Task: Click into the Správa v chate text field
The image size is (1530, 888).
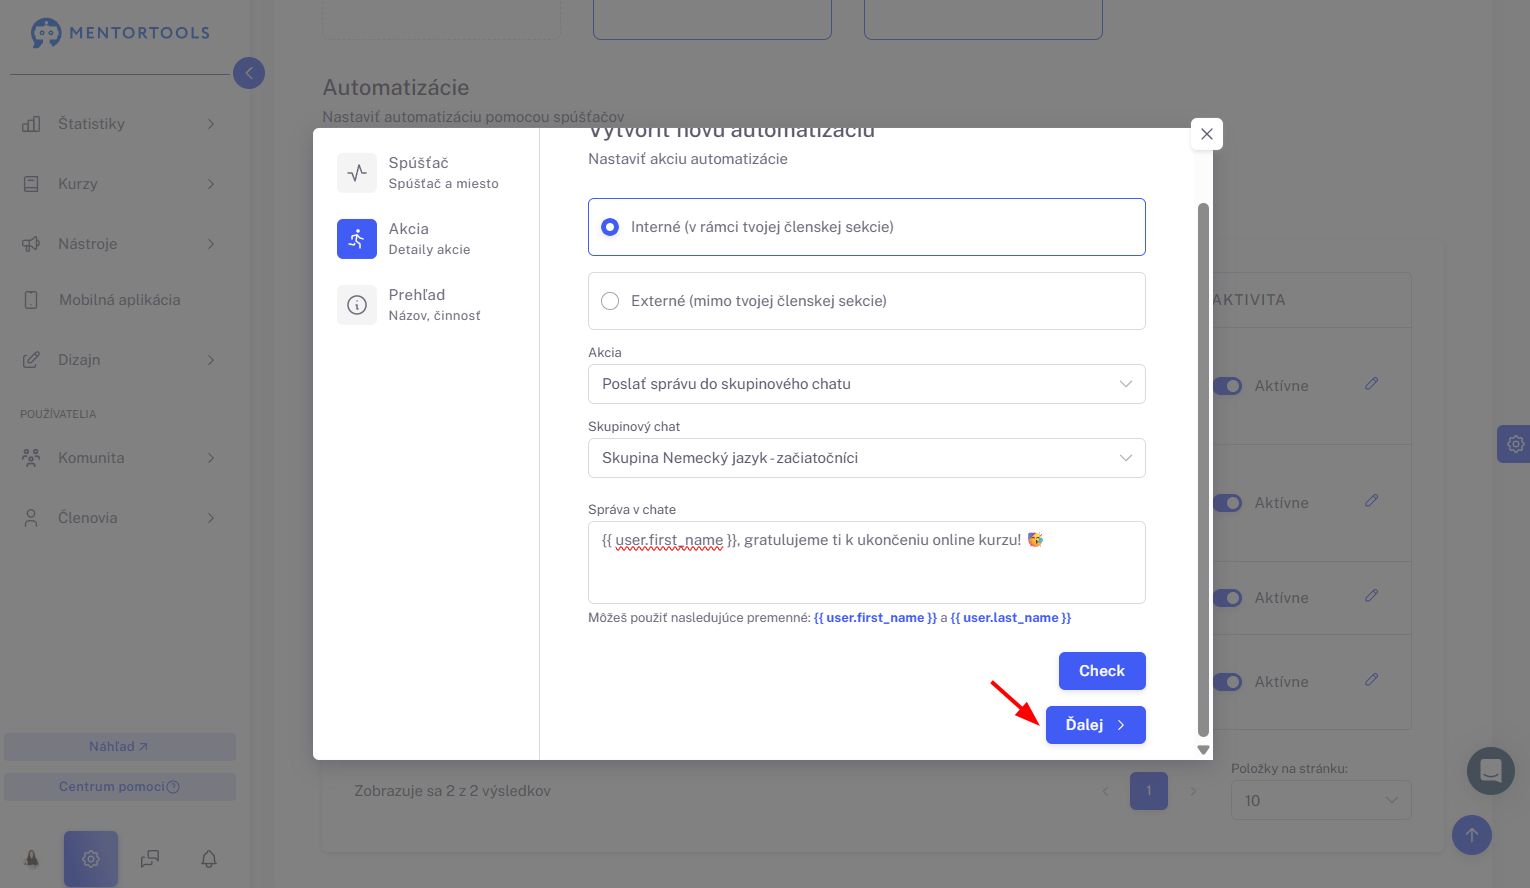Action: pyautogui.click(x=867, y=562)
